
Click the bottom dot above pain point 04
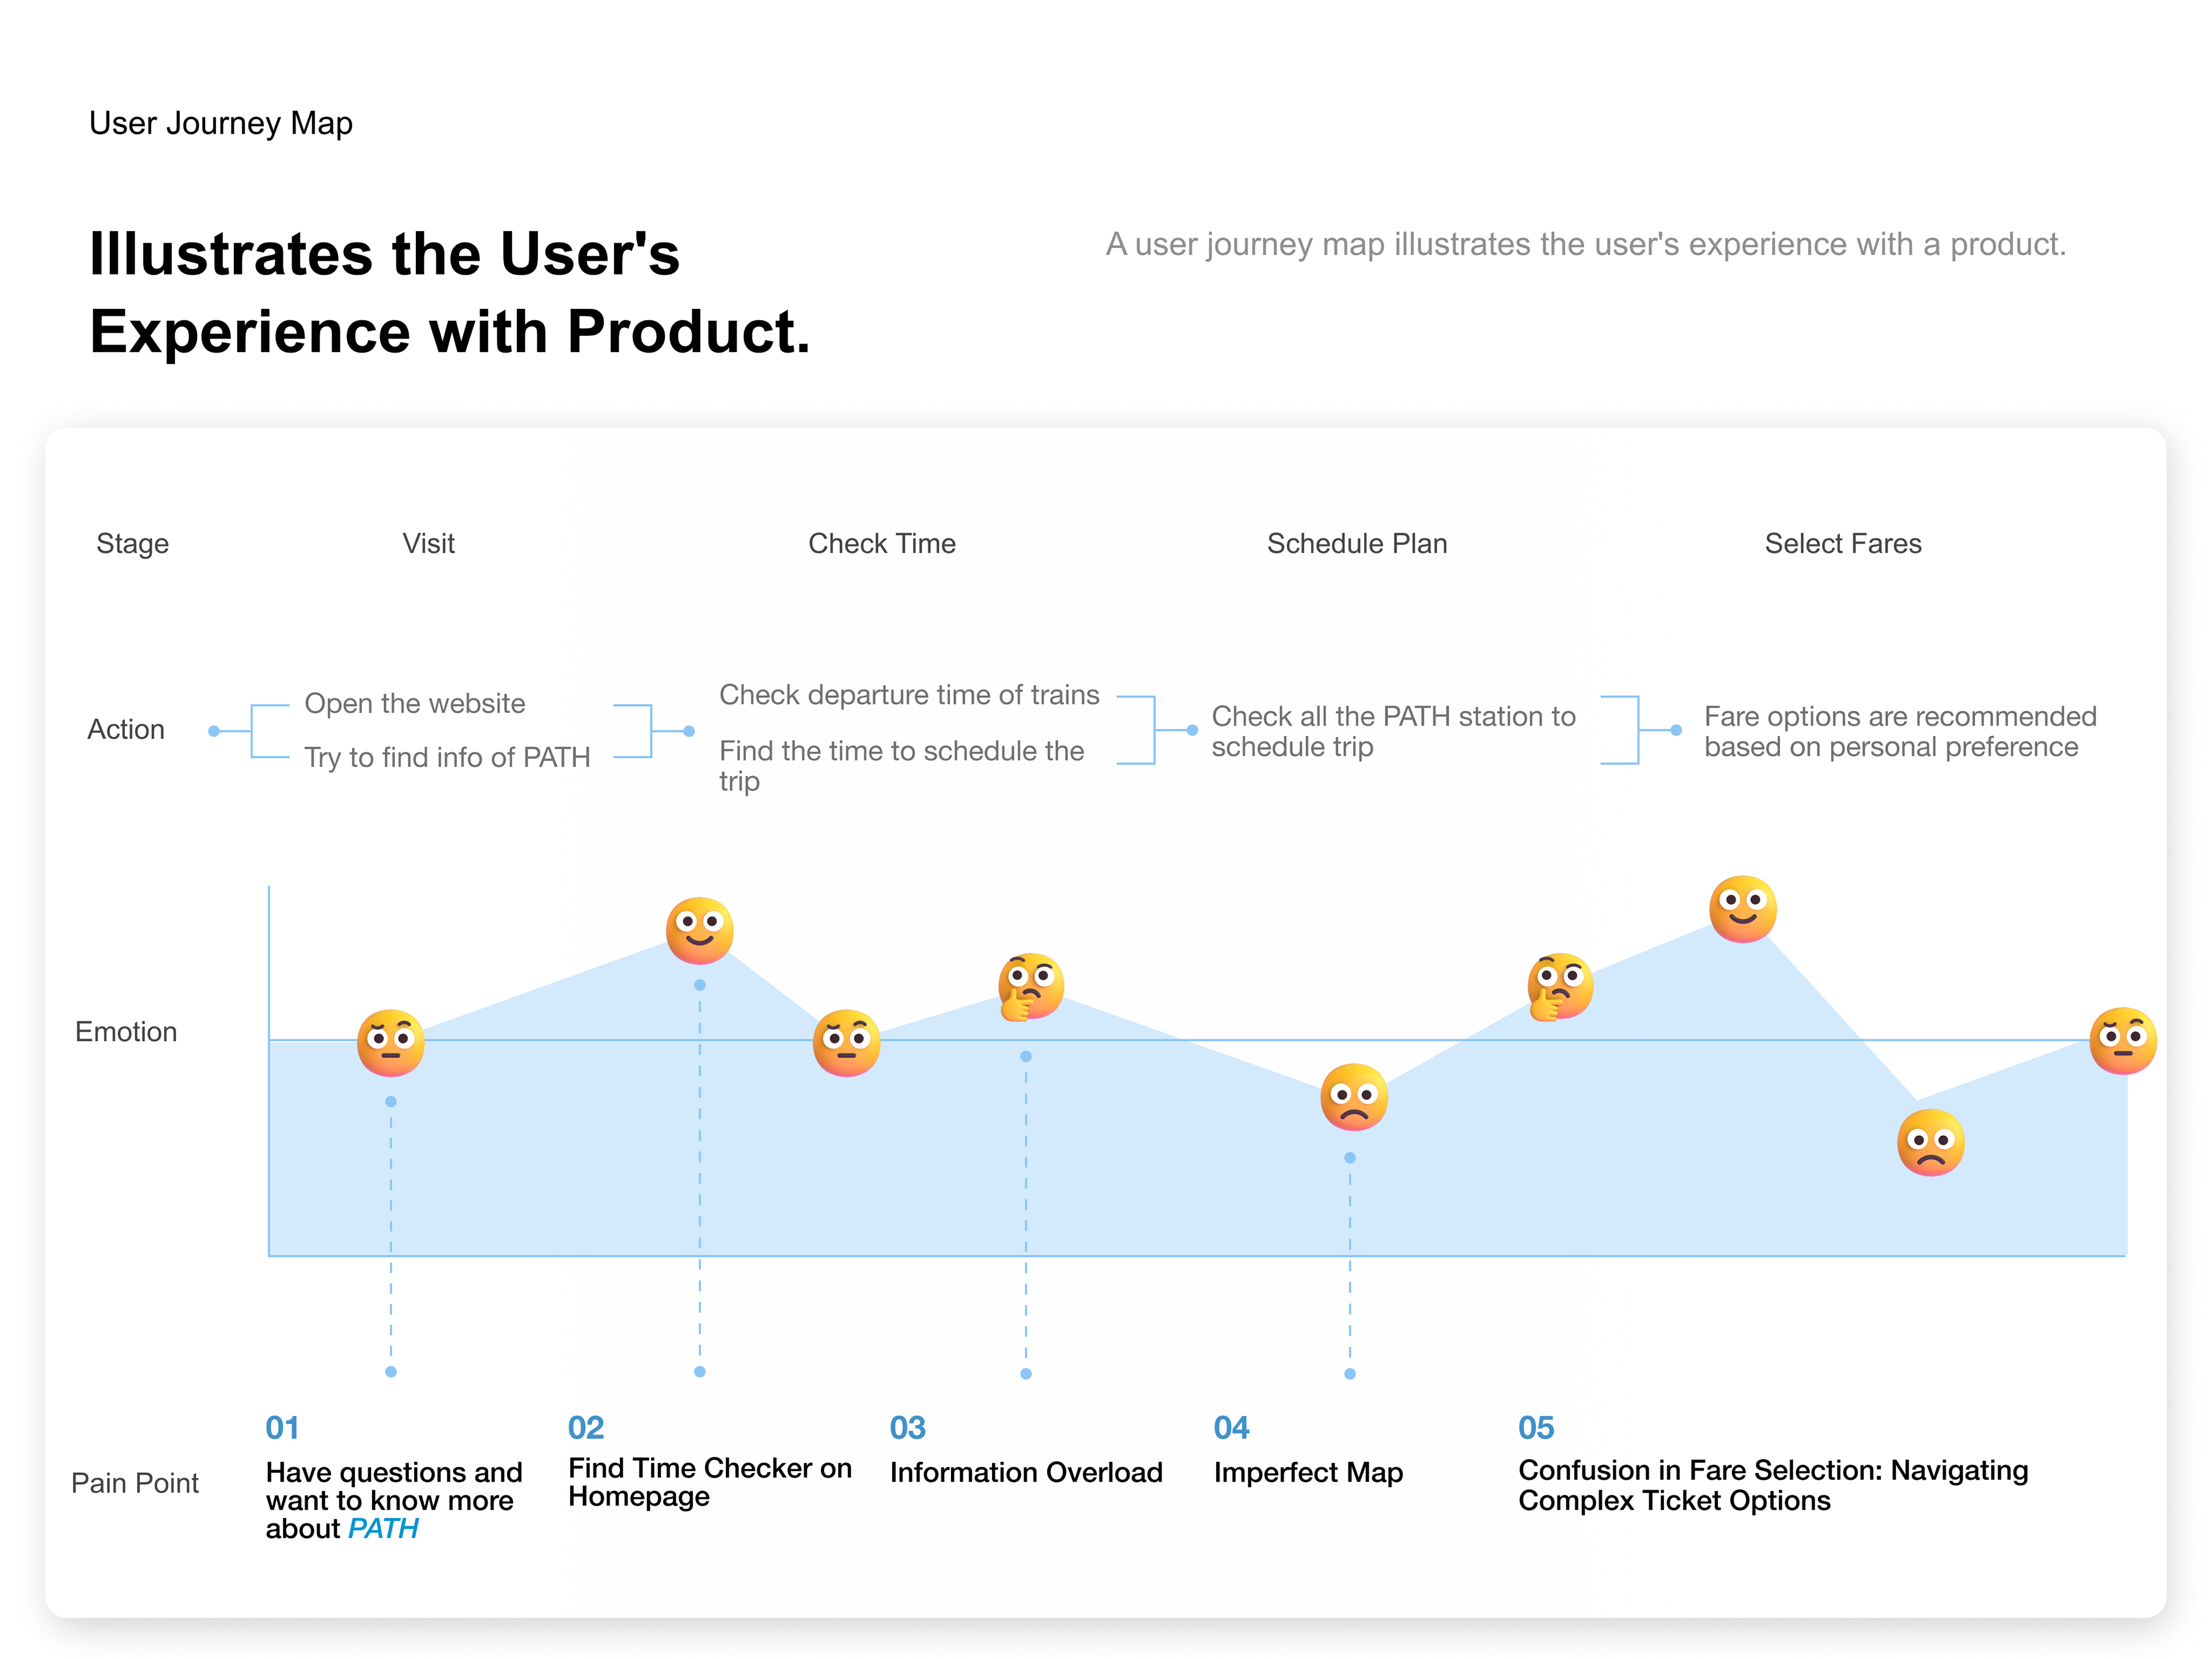(x=1349, y=1374)
